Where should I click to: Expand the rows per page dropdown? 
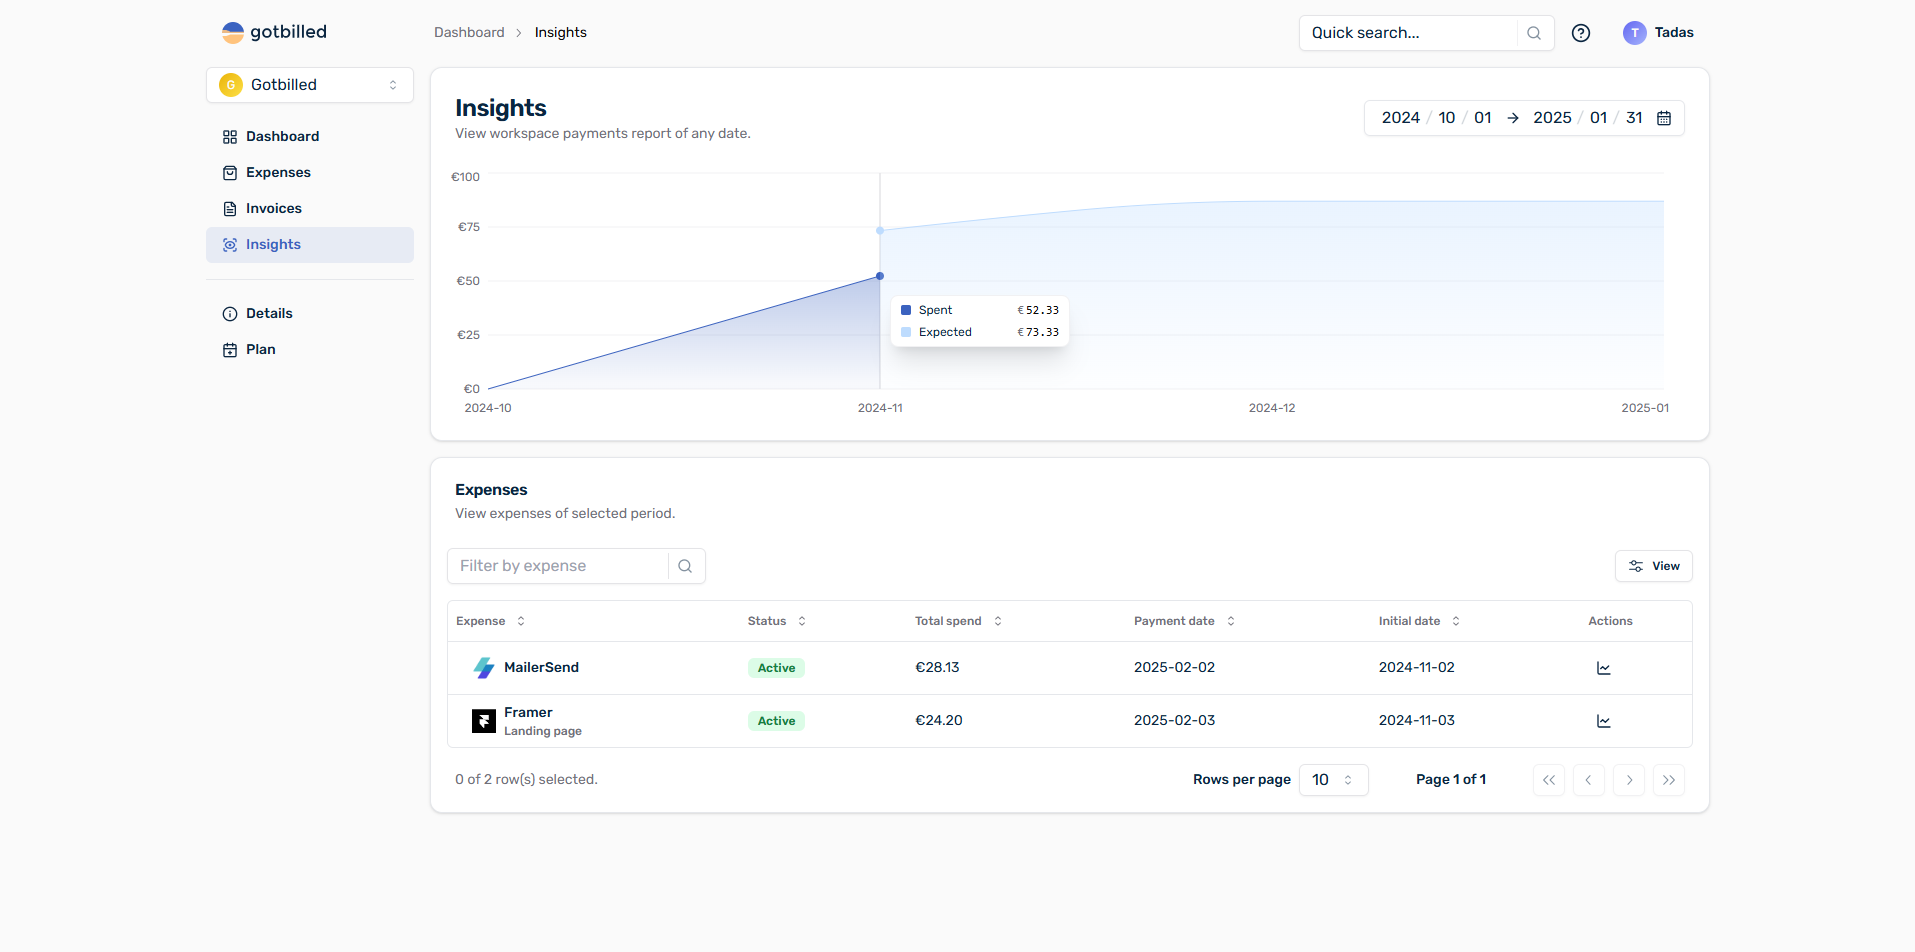pos(1333,780)
